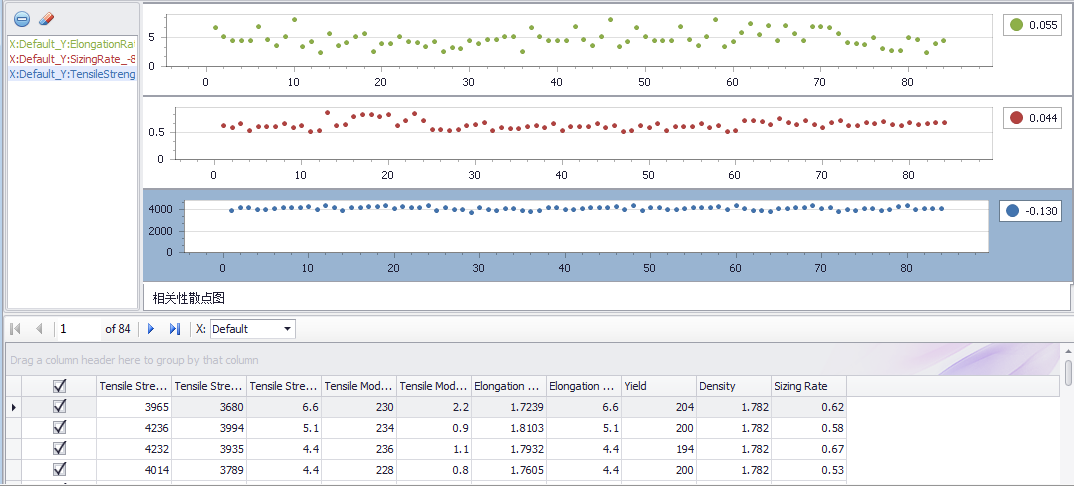This screenshot has height=486, width=1074.
Task: Go to previous record arrow
Action: point(39,329)
